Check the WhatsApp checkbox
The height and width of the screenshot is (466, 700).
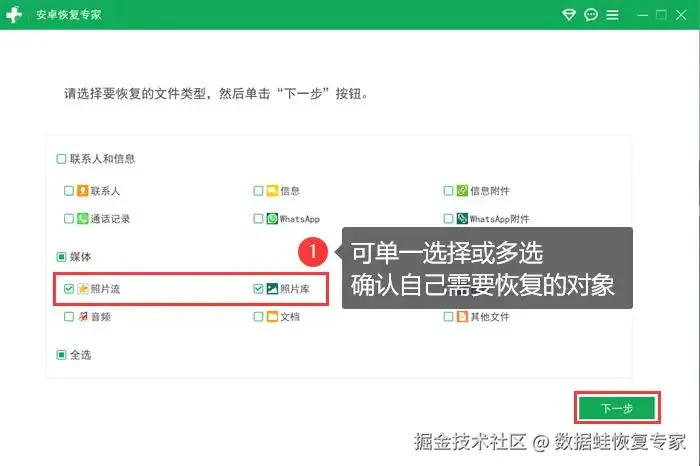pyautogui.click(x=258, y=219)
